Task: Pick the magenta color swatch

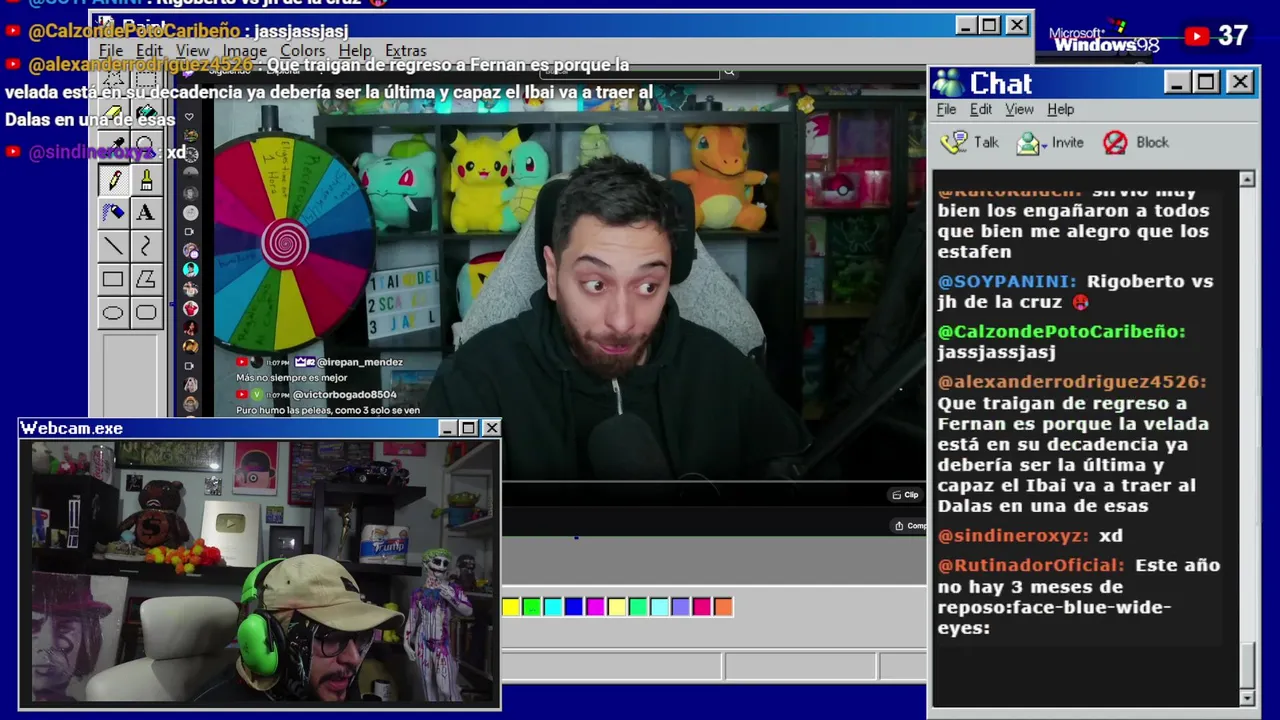Action: (x=595, y=606)
